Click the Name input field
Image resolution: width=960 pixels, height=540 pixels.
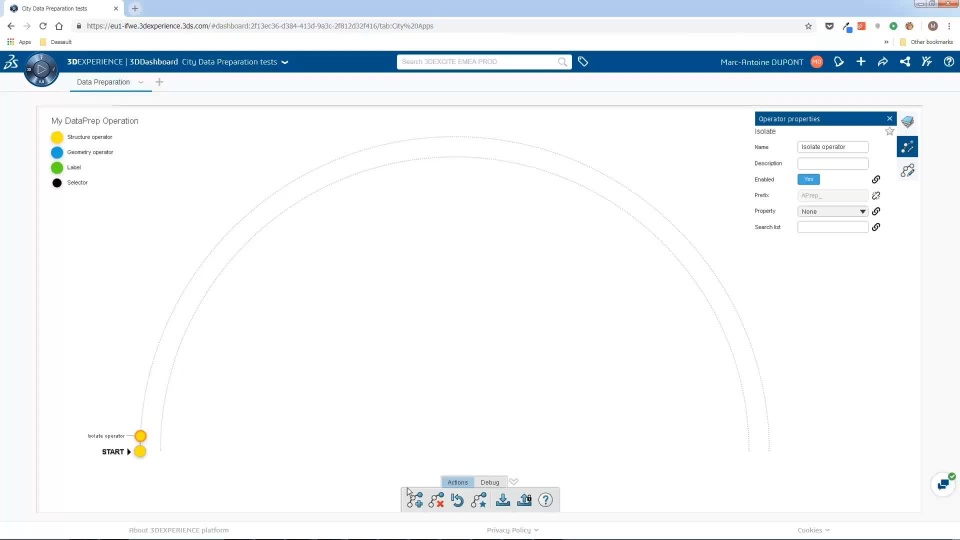pyautogui.click(x=833, y=147)
